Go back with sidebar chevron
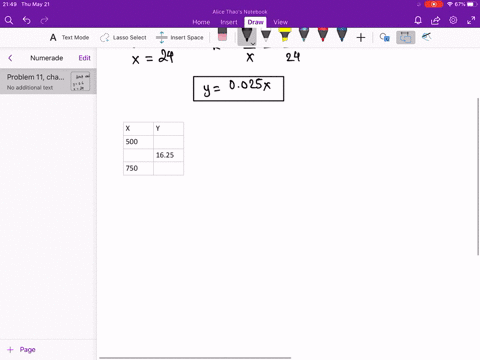Viewport: 480px width, 360px height. 10,58
